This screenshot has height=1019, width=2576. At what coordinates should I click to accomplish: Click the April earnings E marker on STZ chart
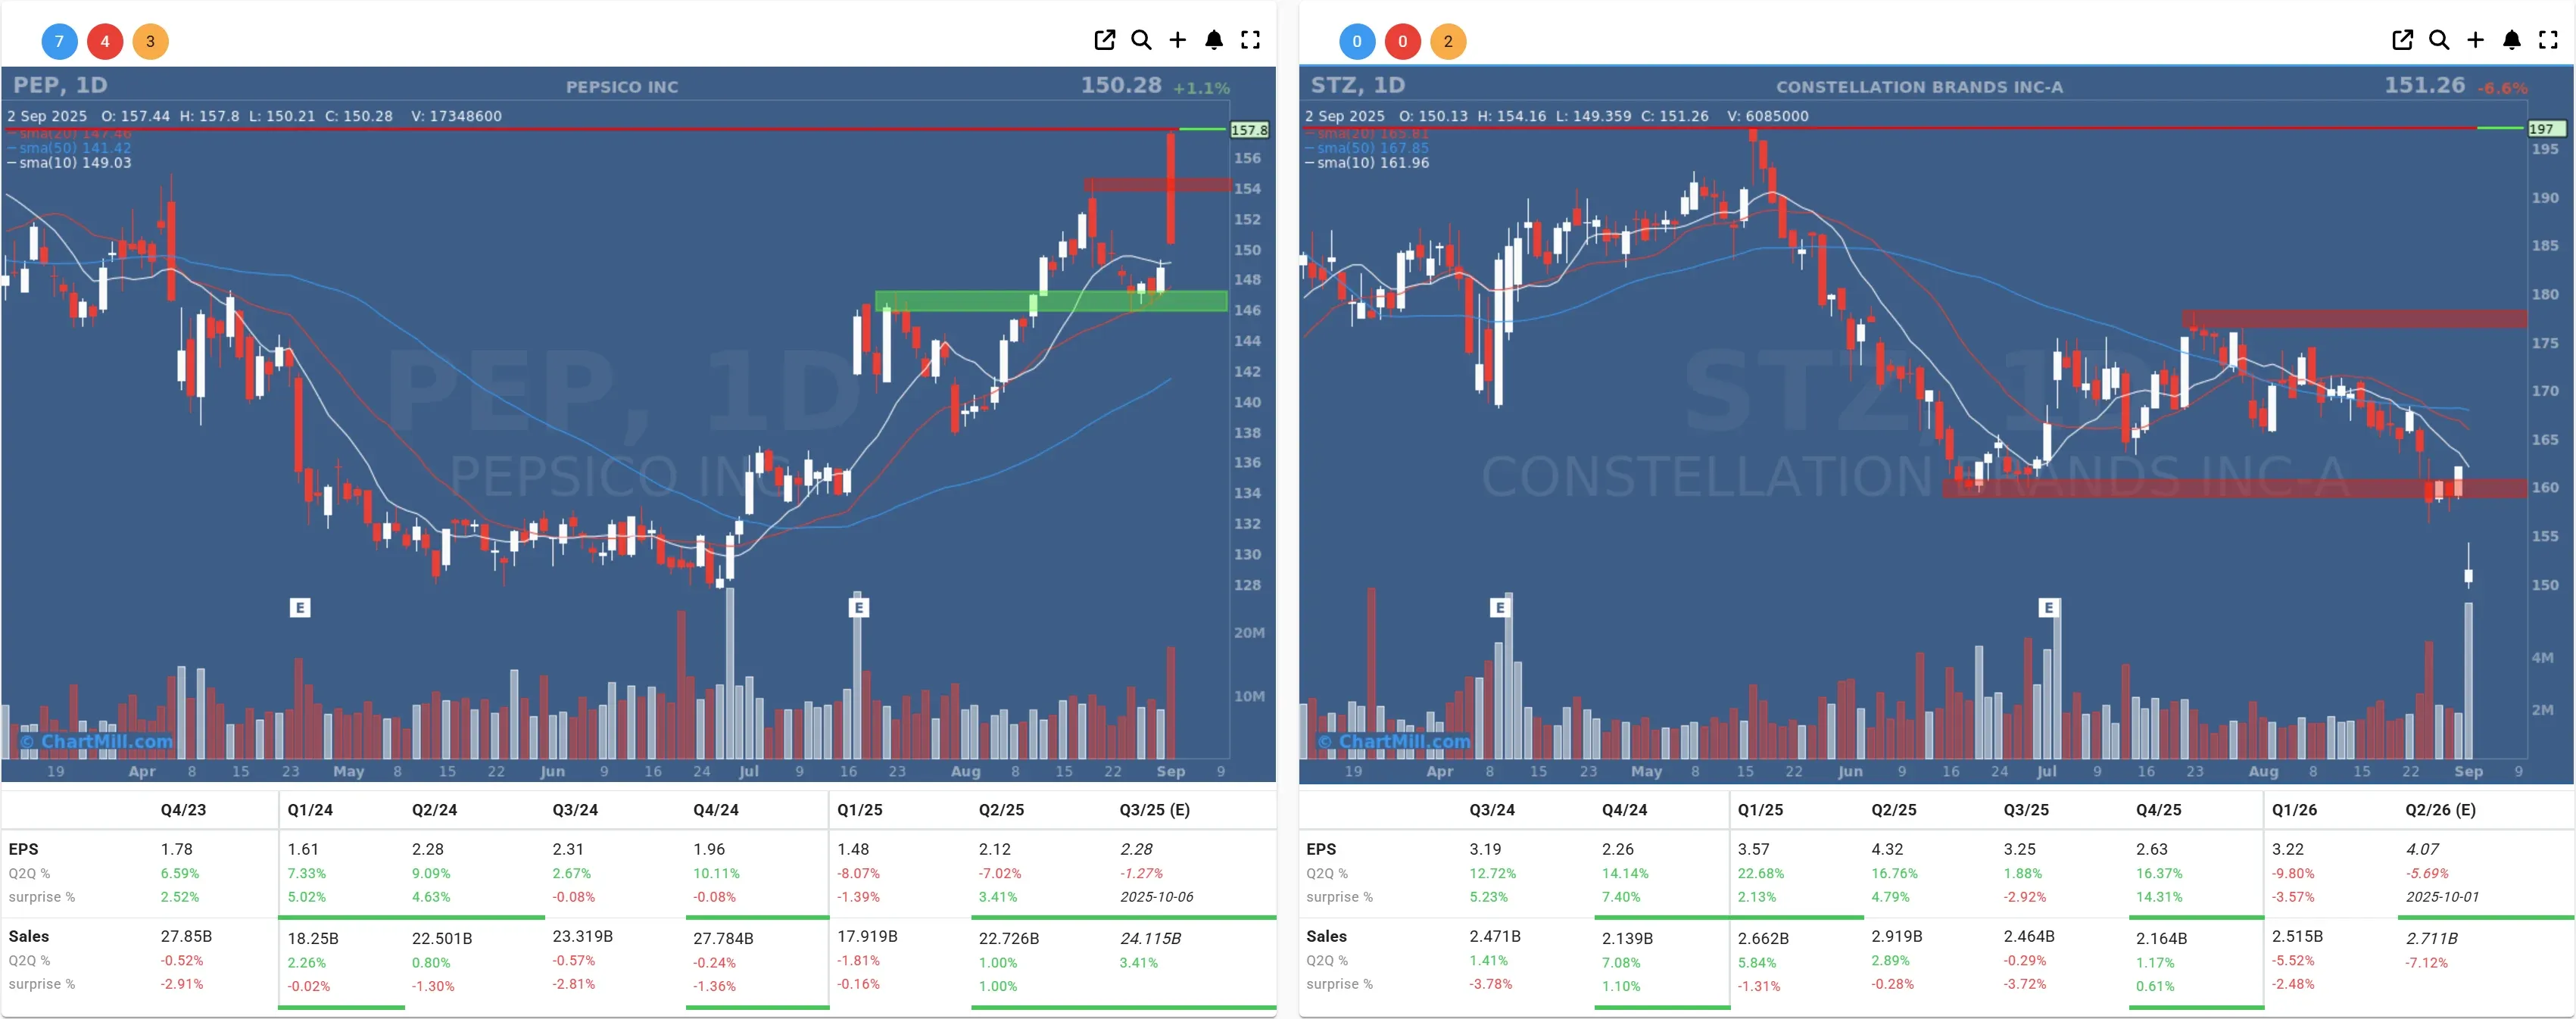point(1499,607)
